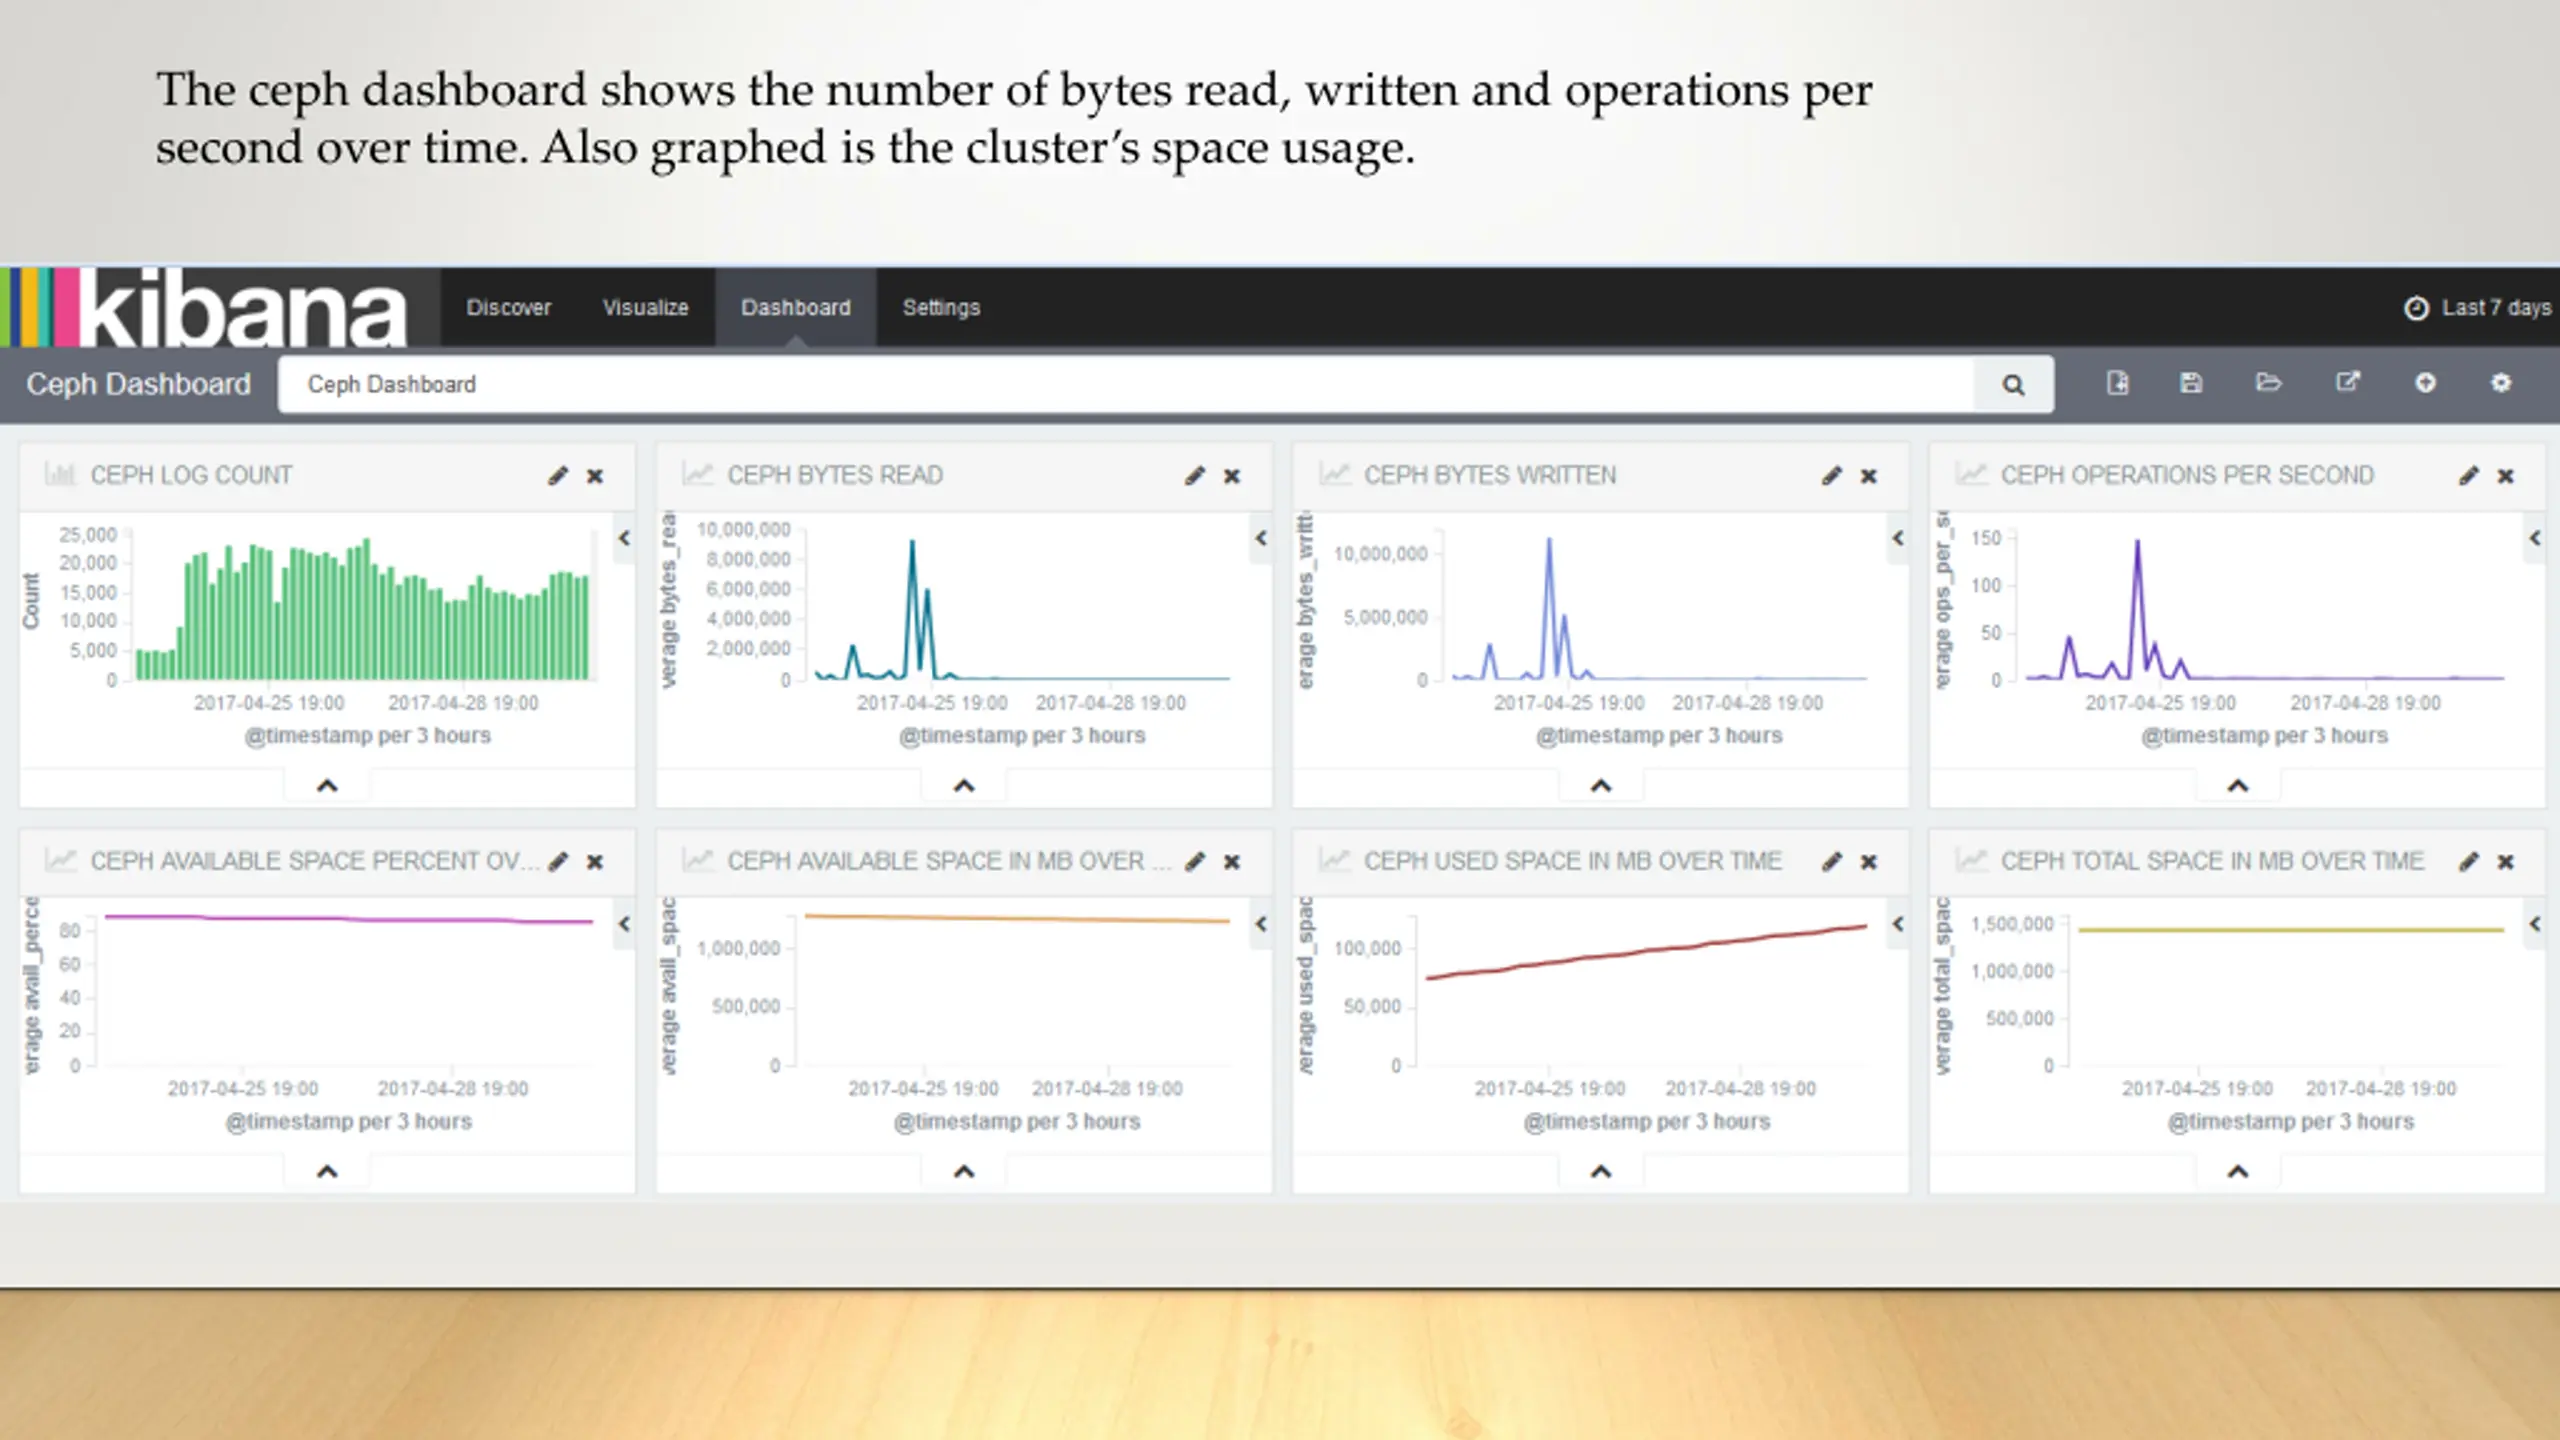
Task: Remove the Ceph Available Space Percent panel
Action: coord(595,862)
